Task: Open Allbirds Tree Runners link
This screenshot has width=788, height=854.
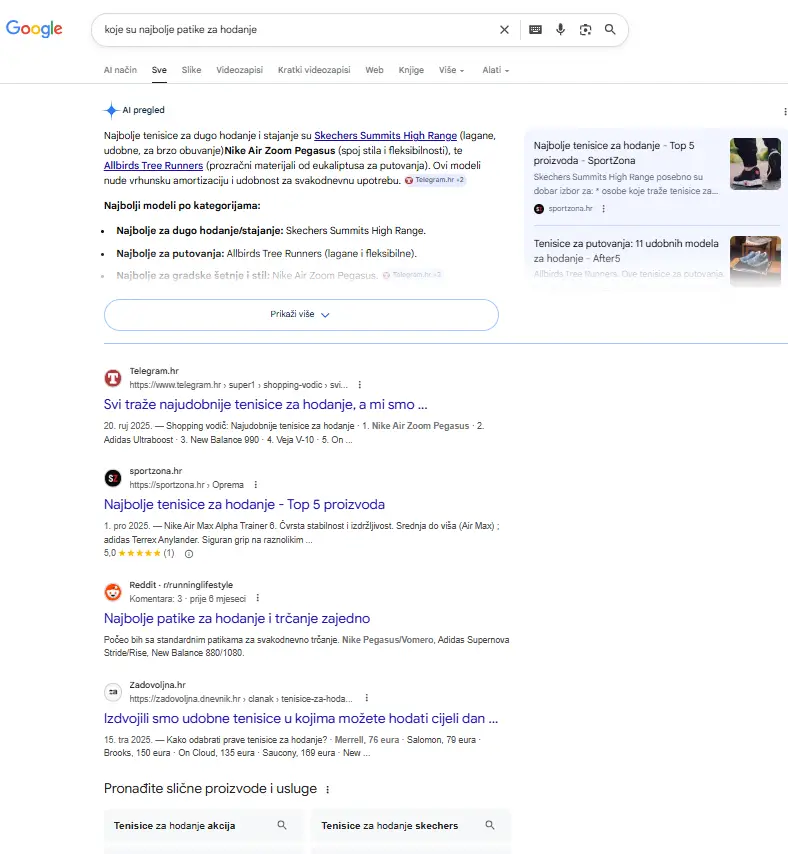Action: pos(154,166)
